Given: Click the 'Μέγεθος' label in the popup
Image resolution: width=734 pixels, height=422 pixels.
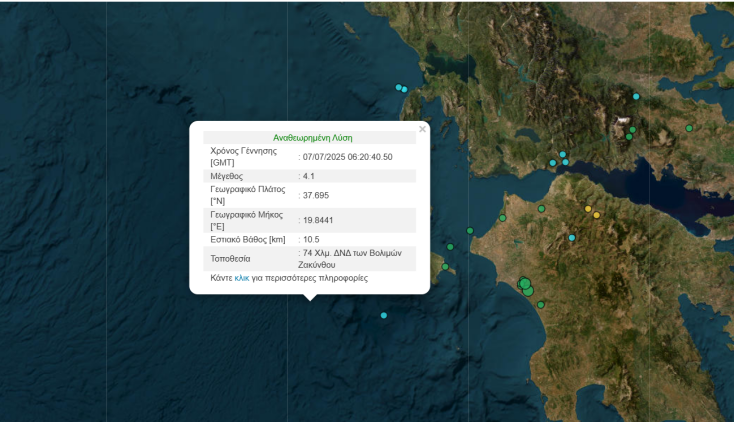Looking at the screenshot, I should (x=226, y=176).
